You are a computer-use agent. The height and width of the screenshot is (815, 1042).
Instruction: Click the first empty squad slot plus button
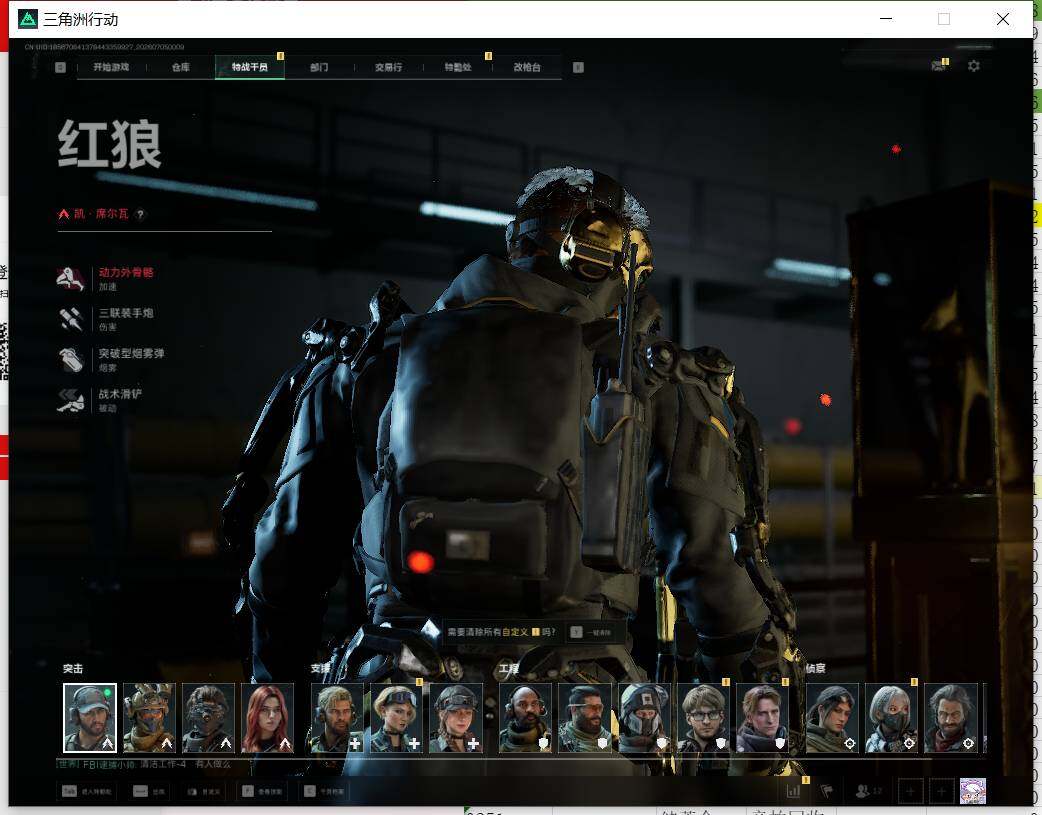(910, 791)
